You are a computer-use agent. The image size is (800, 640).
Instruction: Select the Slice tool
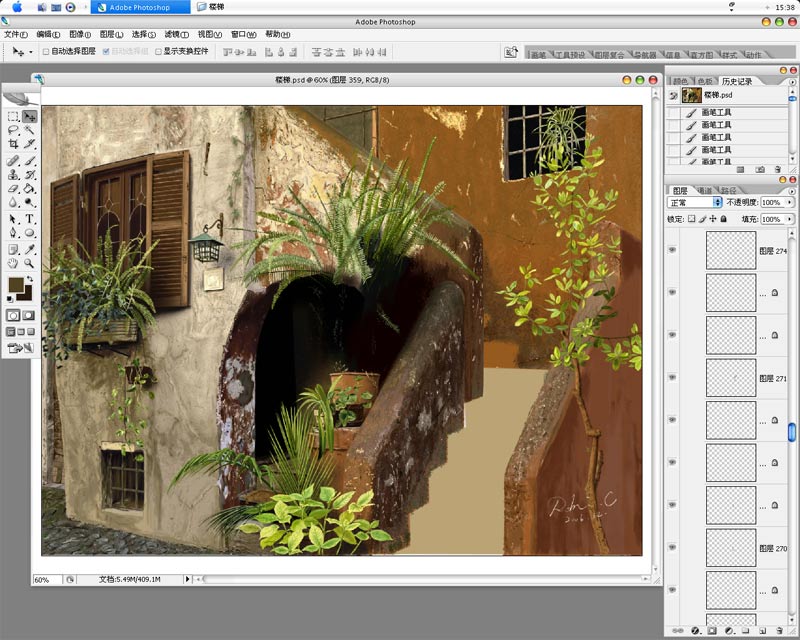pos(30,144)
